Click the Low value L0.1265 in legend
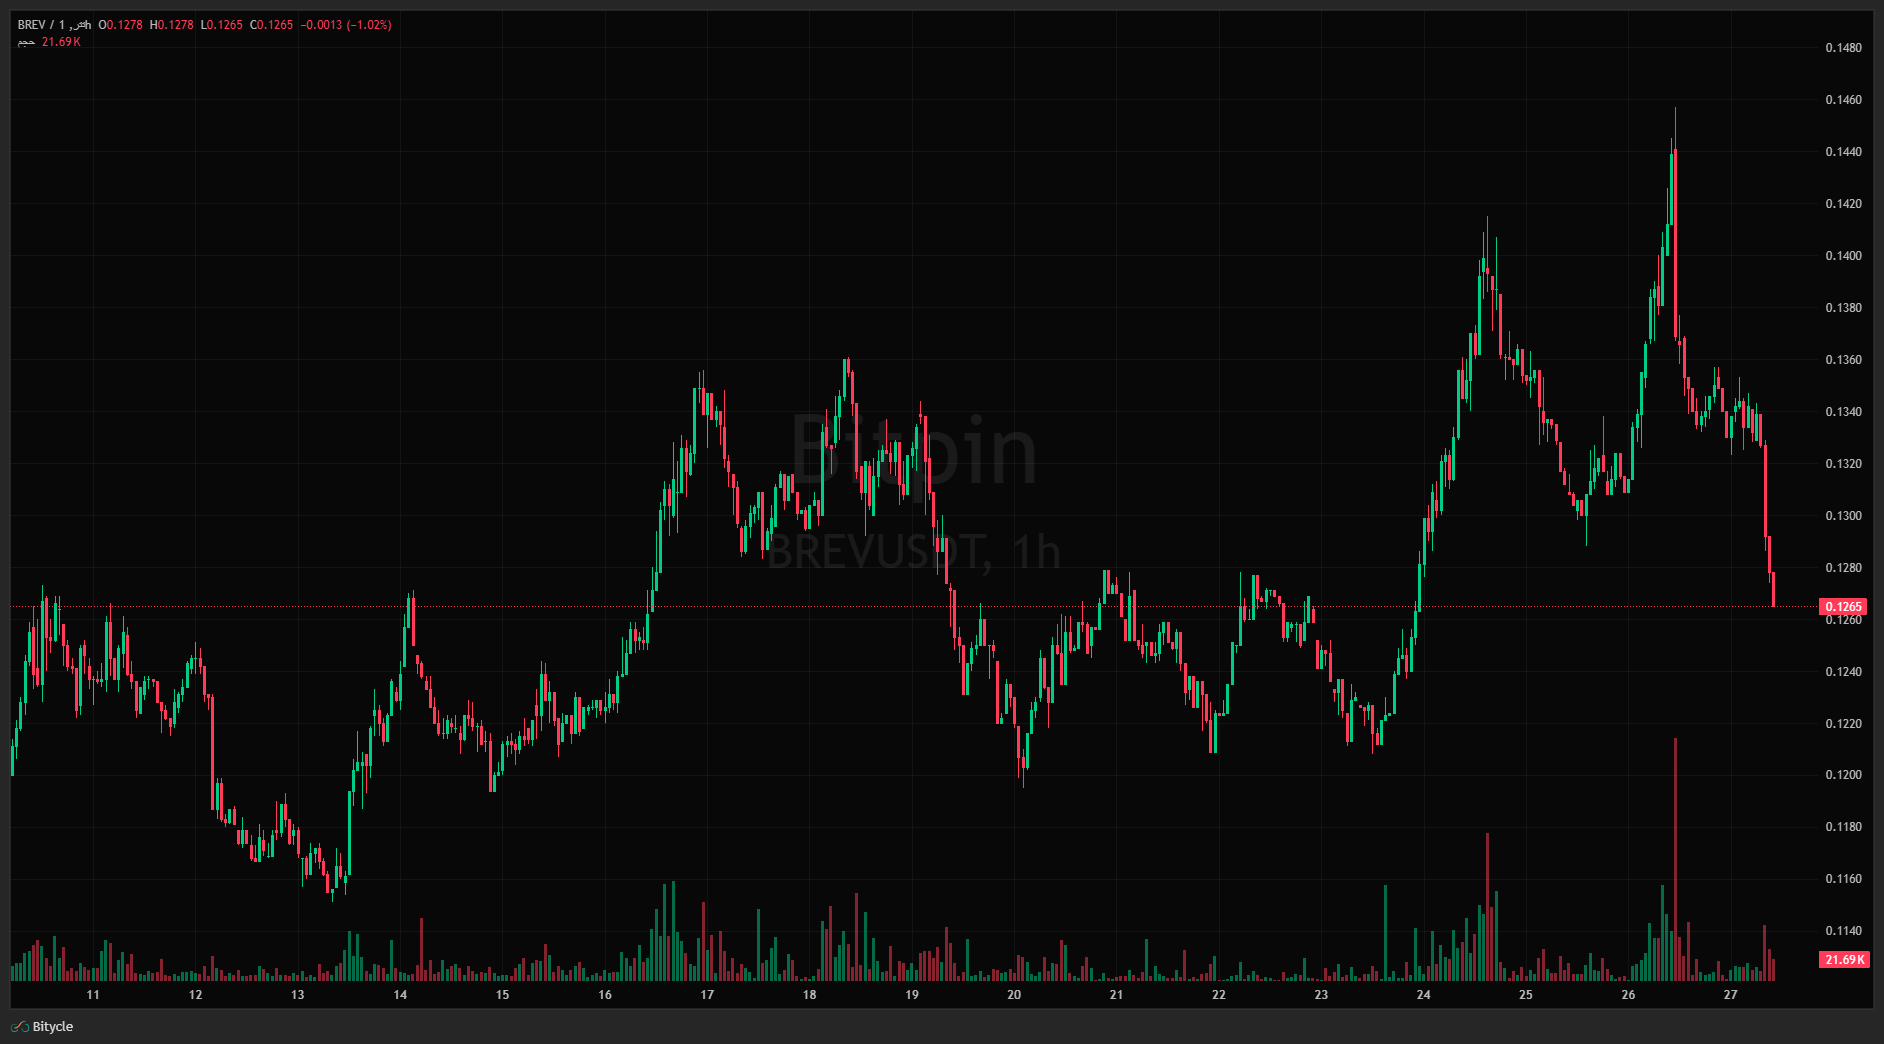The width and height of the screenshot is (1884, 1044). click(x=222, y=25)
